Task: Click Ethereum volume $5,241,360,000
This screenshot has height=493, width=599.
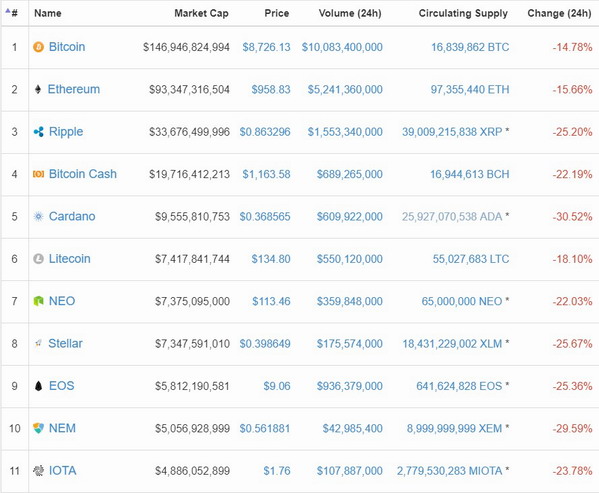Action: point(345,90)
